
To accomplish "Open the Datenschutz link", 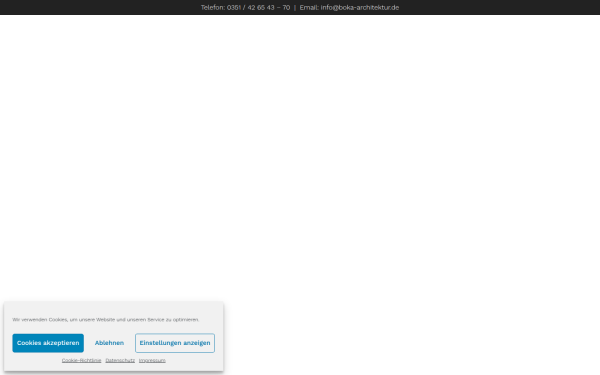I will 120,360.
